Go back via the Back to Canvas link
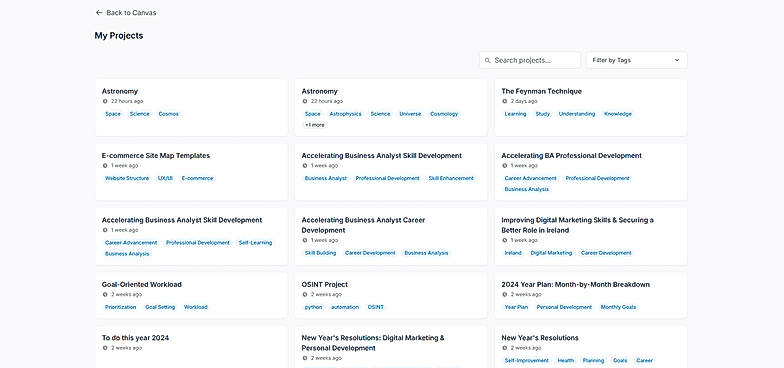Image resolution: width=784 pixels, height=368 pixels. click(x=126, y=12)
